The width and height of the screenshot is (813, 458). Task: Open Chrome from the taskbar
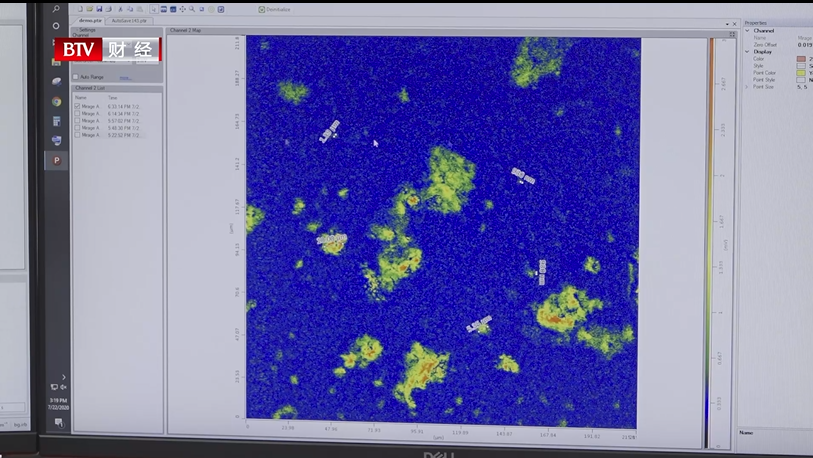[x=57, y=101]
